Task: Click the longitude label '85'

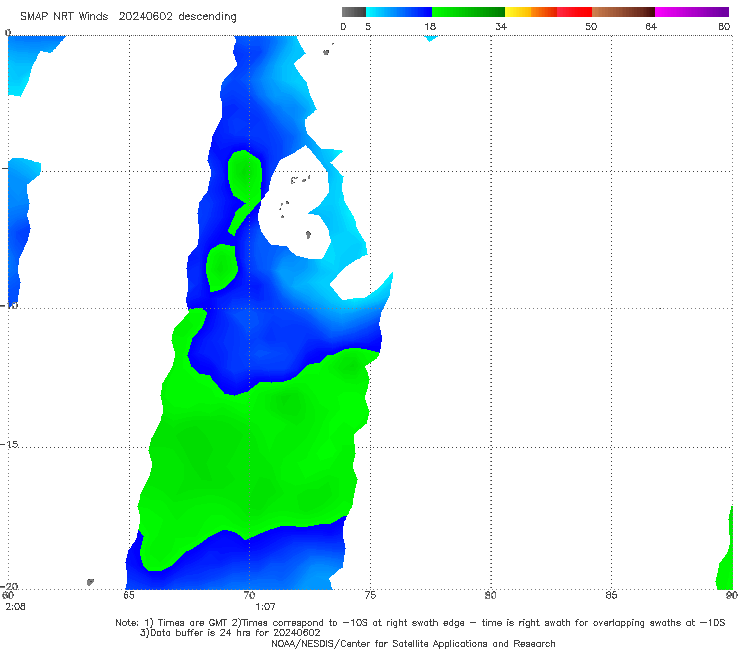Action: (x=611, y=595)
